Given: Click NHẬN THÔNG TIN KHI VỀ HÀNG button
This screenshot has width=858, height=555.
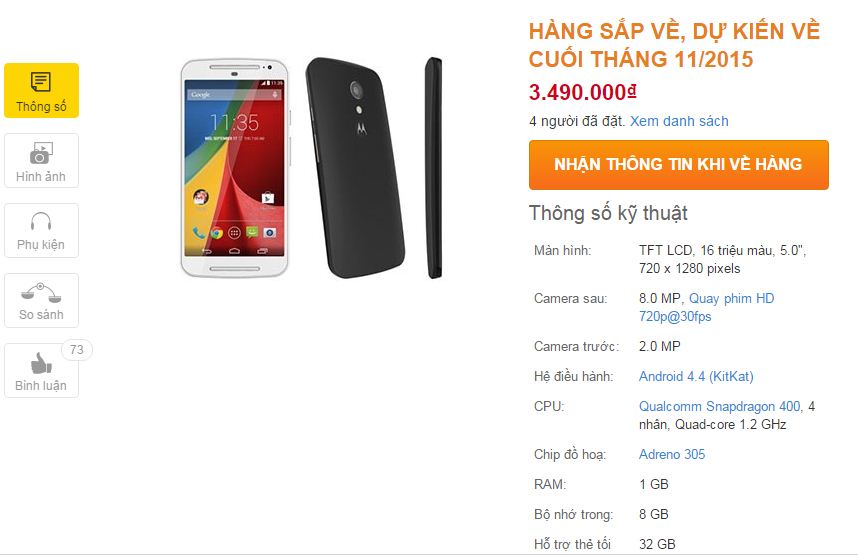Looking at the screenshot, I should (679, 165).
